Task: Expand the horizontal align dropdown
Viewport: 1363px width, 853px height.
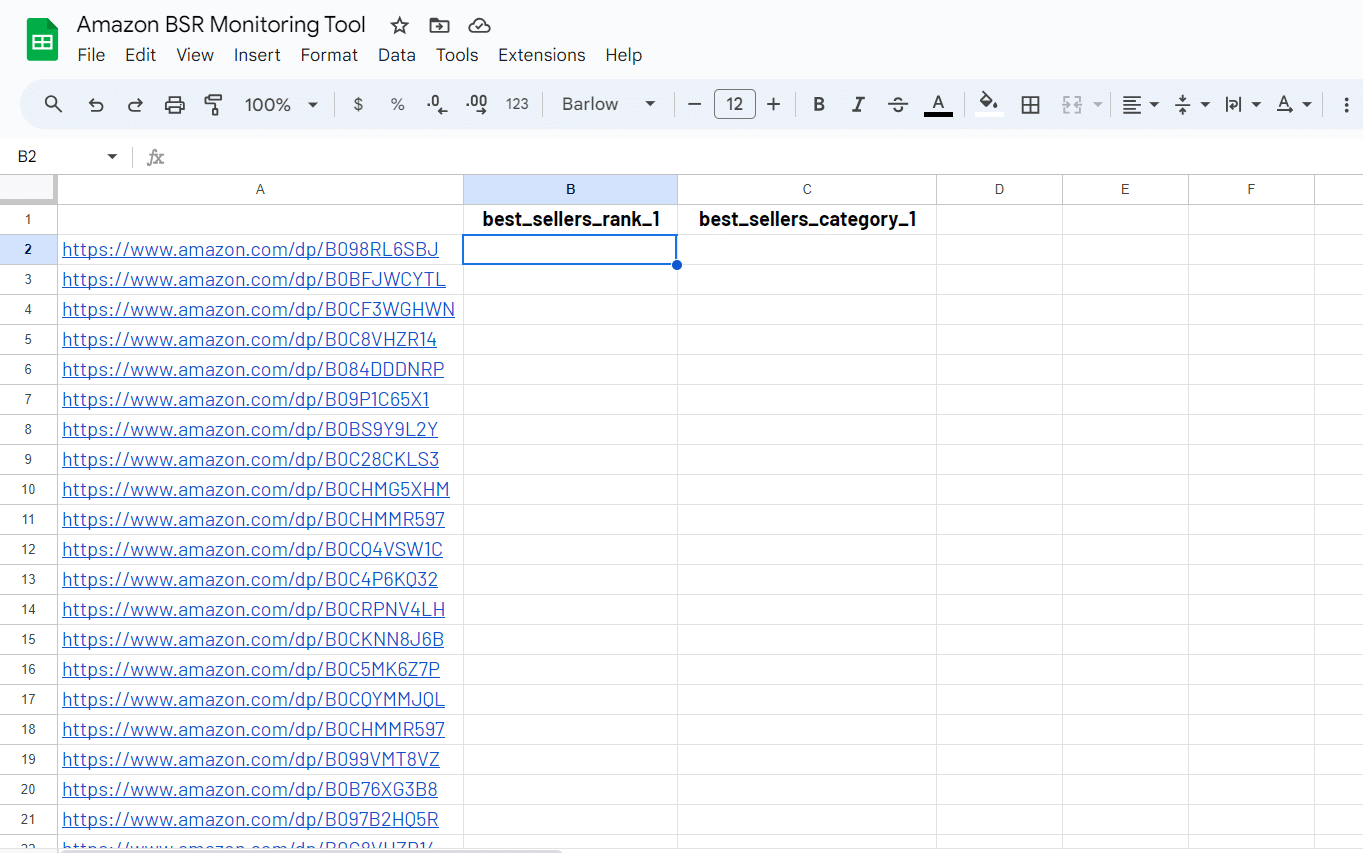Action: (1139, 104)
